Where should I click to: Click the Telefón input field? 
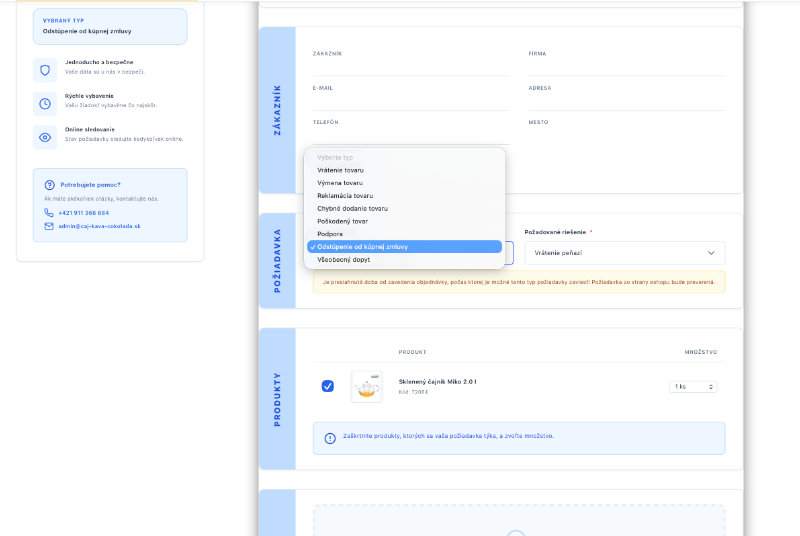pos(411,136)
